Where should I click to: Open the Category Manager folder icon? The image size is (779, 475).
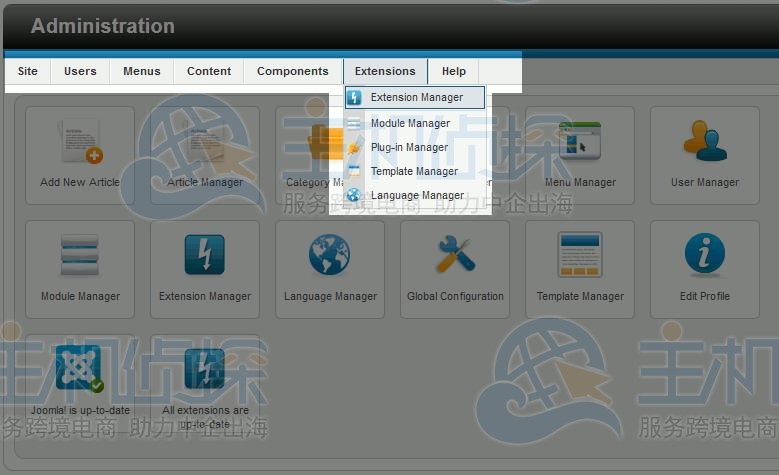point(325,142)
